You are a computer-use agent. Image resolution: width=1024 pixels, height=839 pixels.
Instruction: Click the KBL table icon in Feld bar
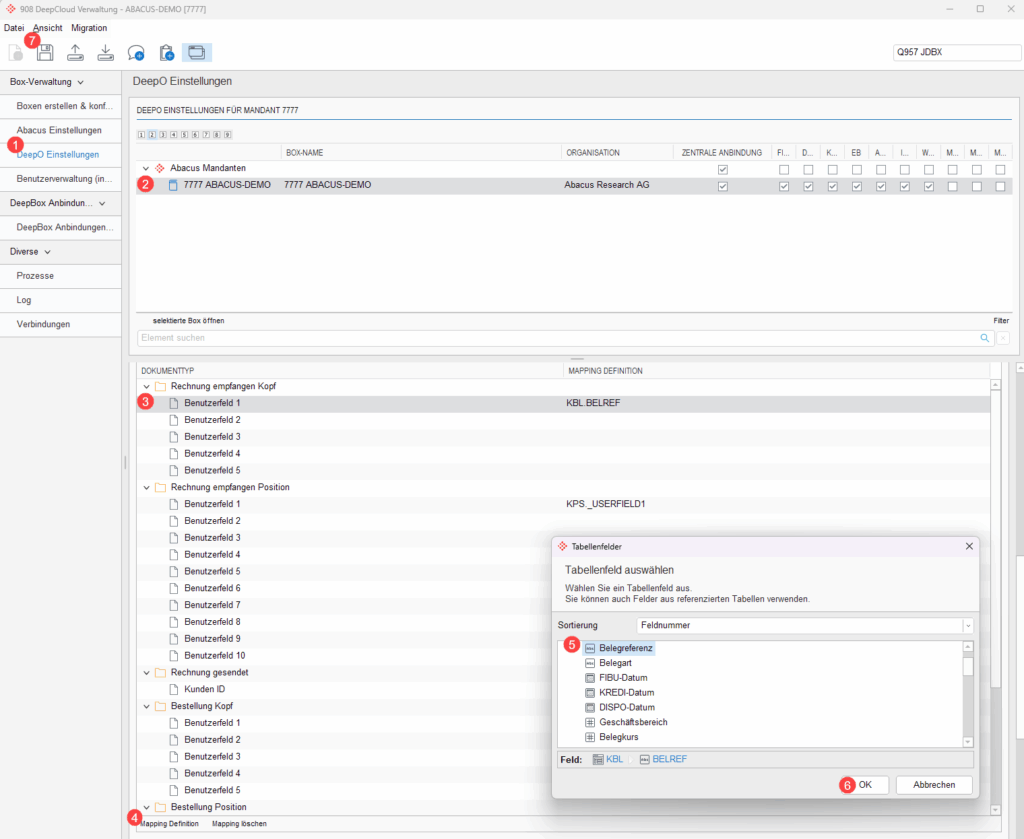point(598,759)
